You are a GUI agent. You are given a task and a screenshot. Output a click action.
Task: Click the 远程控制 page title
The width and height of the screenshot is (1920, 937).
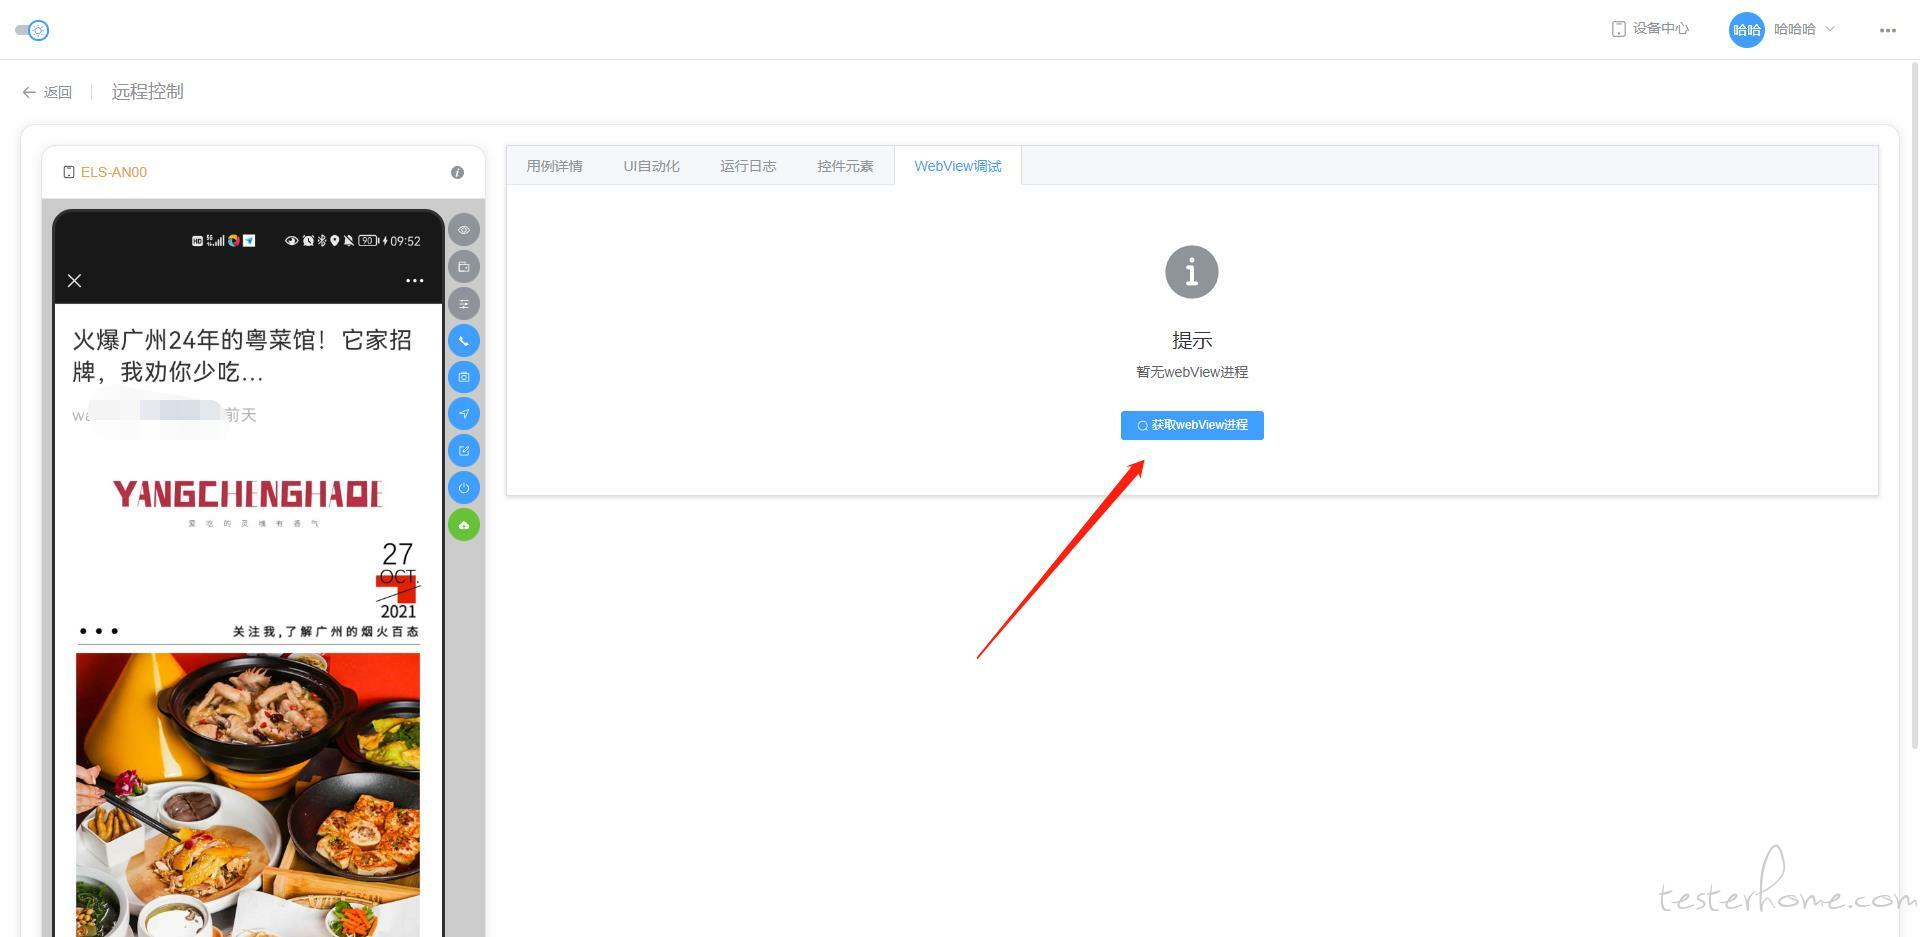tap(147, 92)
